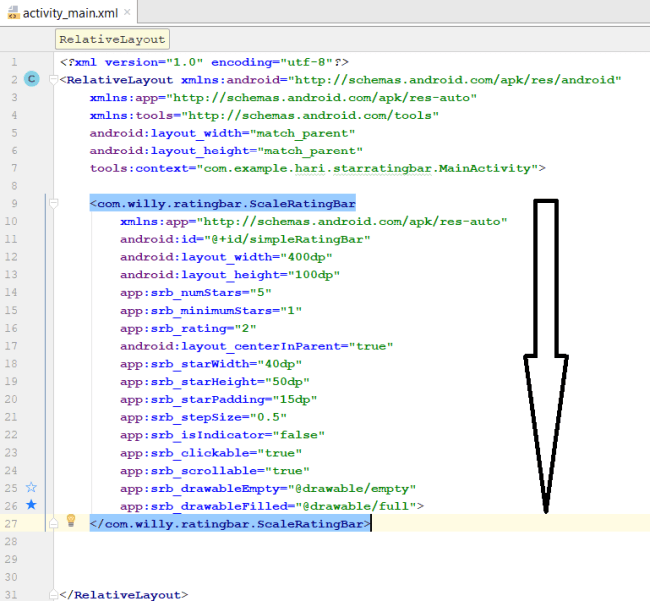The image size is (650, 601).
Task: Click app:srb_clickable="true"
Action: (211, 453)
